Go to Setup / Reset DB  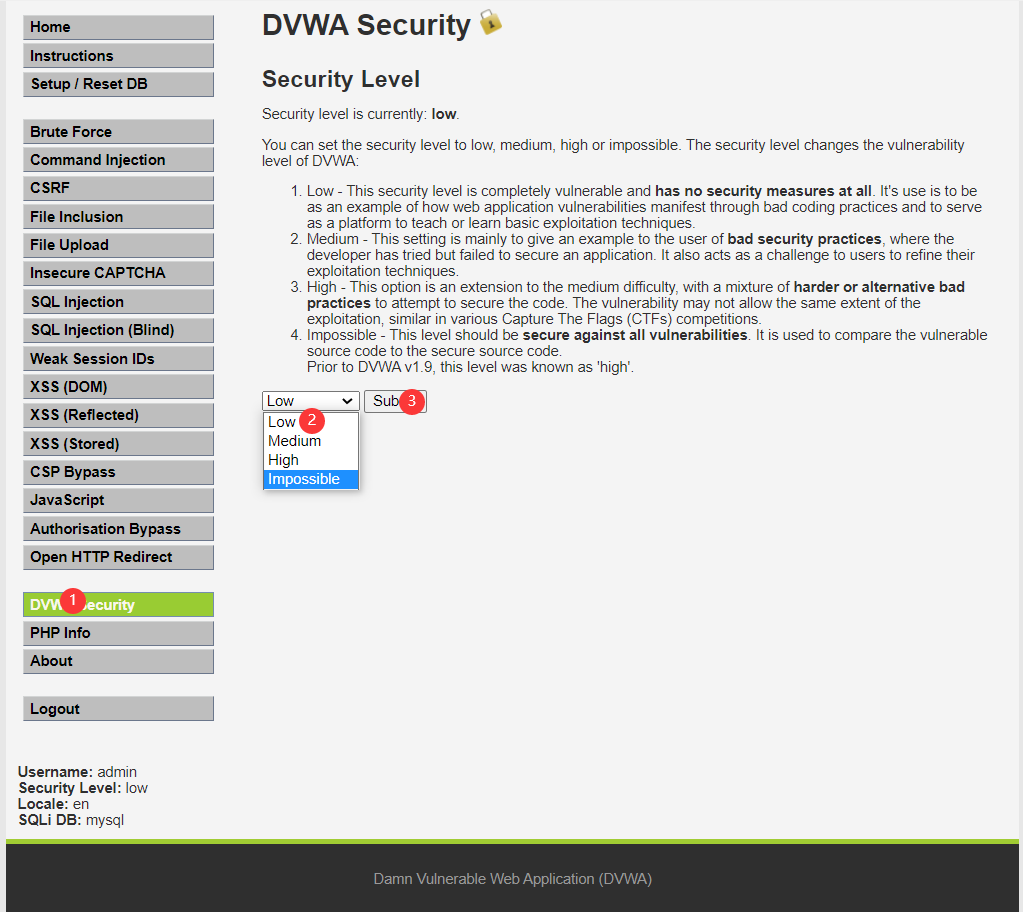click(x=118, y=84)
